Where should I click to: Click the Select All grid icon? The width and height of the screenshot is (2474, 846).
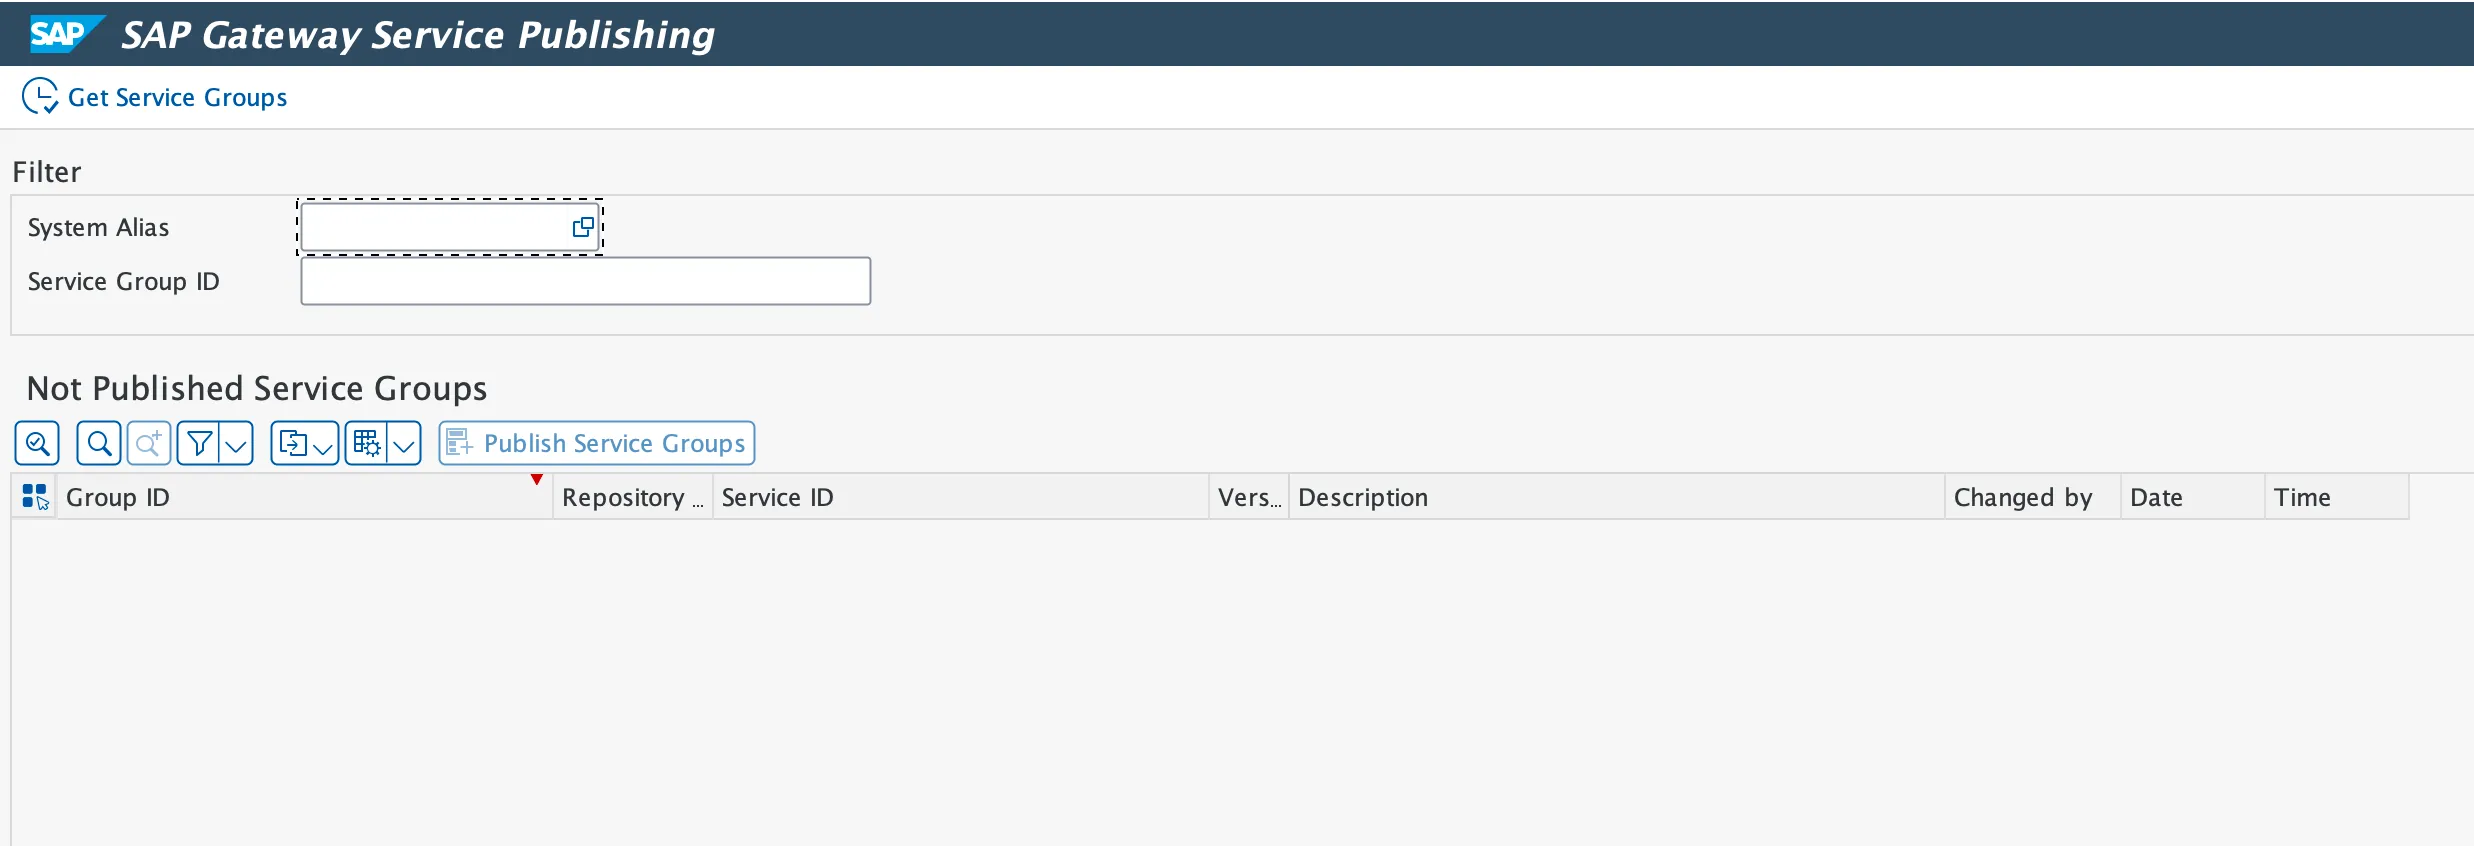point(35,497)
